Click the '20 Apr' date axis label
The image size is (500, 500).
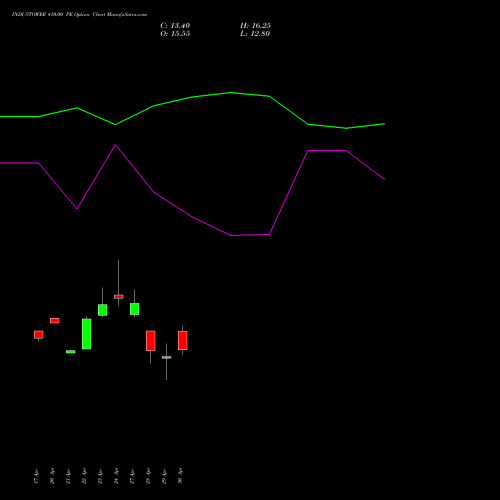click(x=52, y=476)
